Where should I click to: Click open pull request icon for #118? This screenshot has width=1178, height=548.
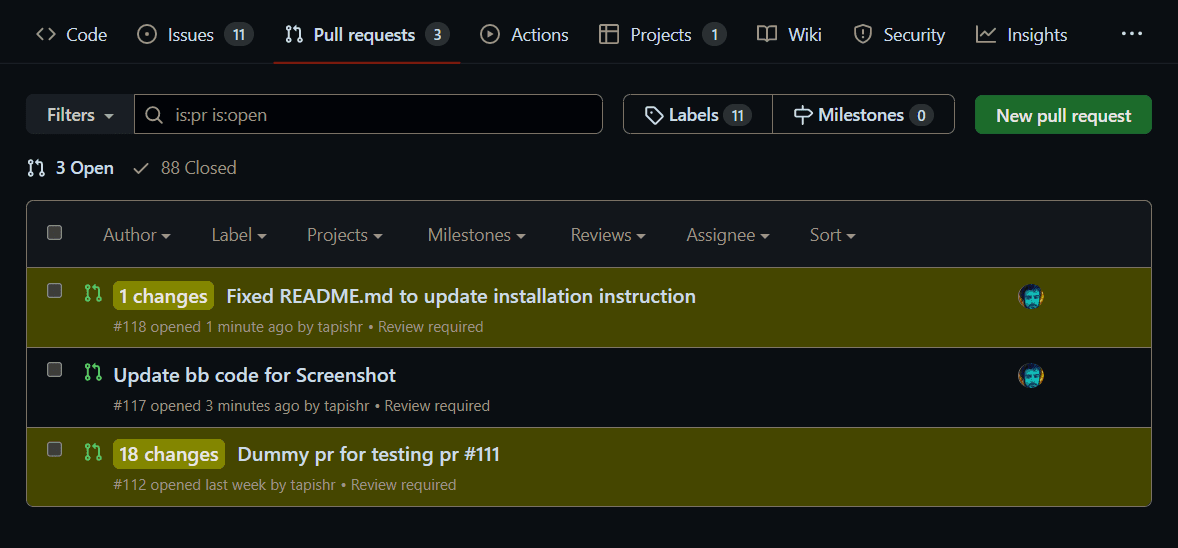click(x=93, y=293)
